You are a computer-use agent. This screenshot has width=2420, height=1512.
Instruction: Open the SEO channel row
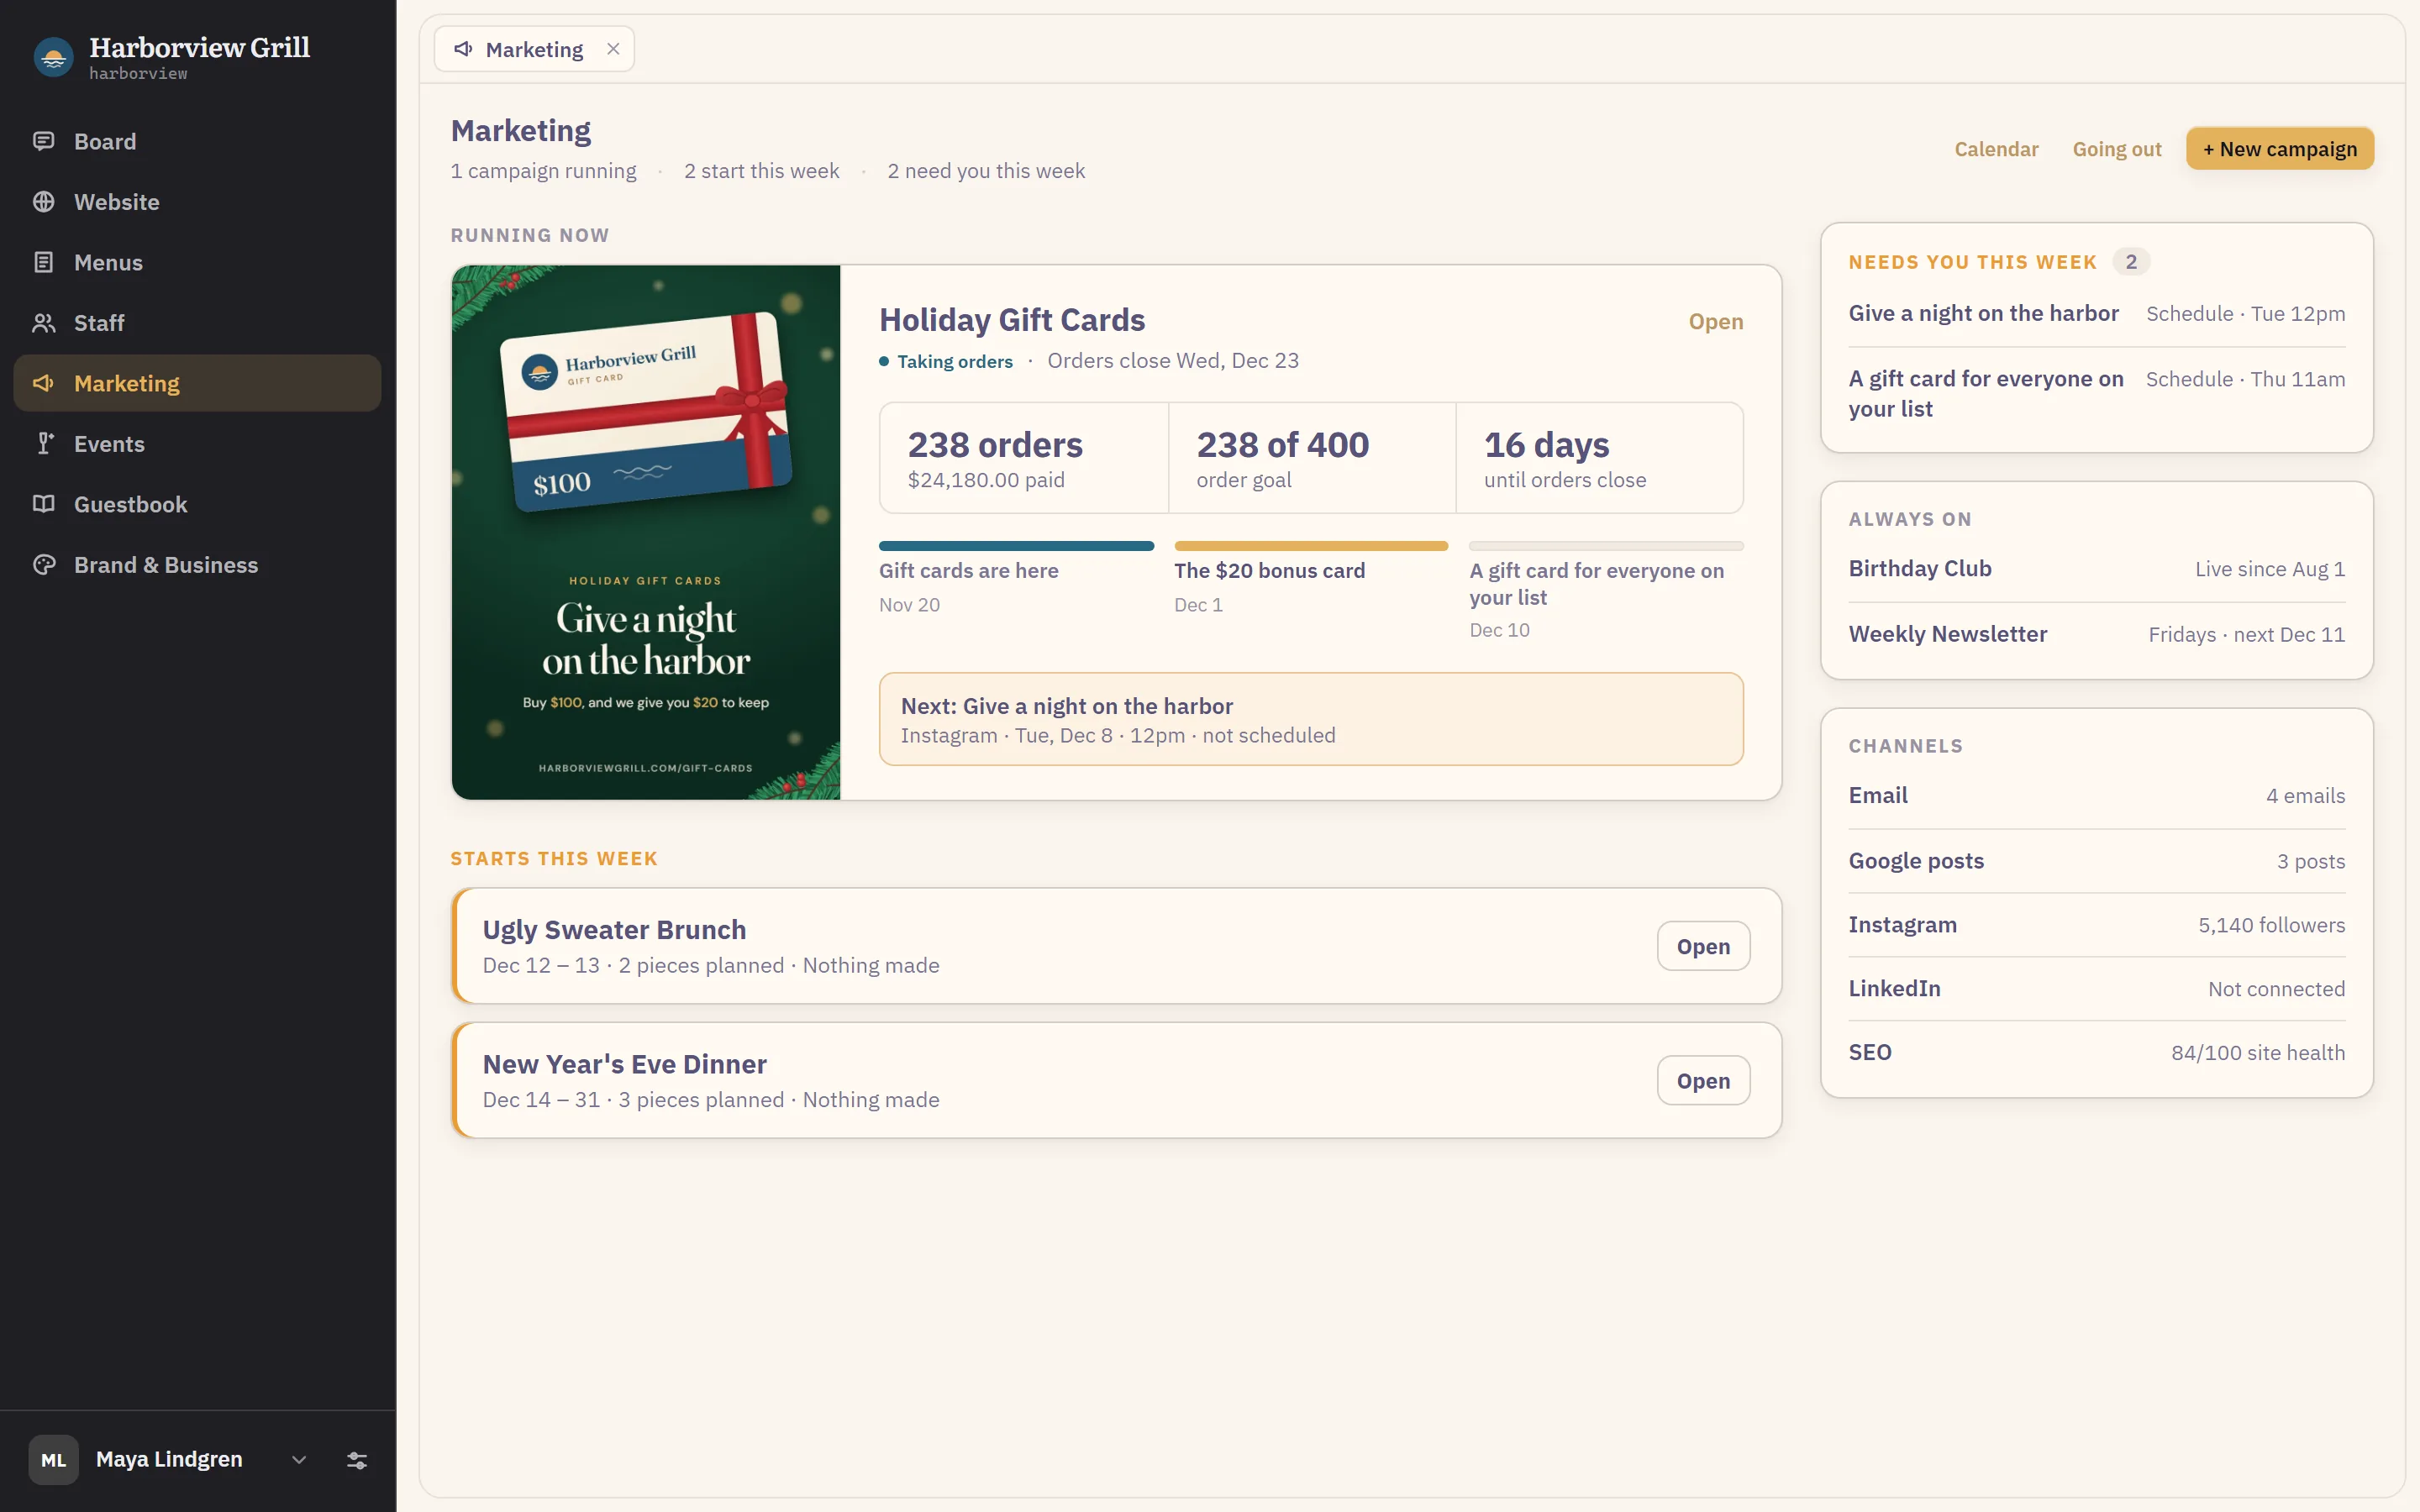(2096, 1053)
